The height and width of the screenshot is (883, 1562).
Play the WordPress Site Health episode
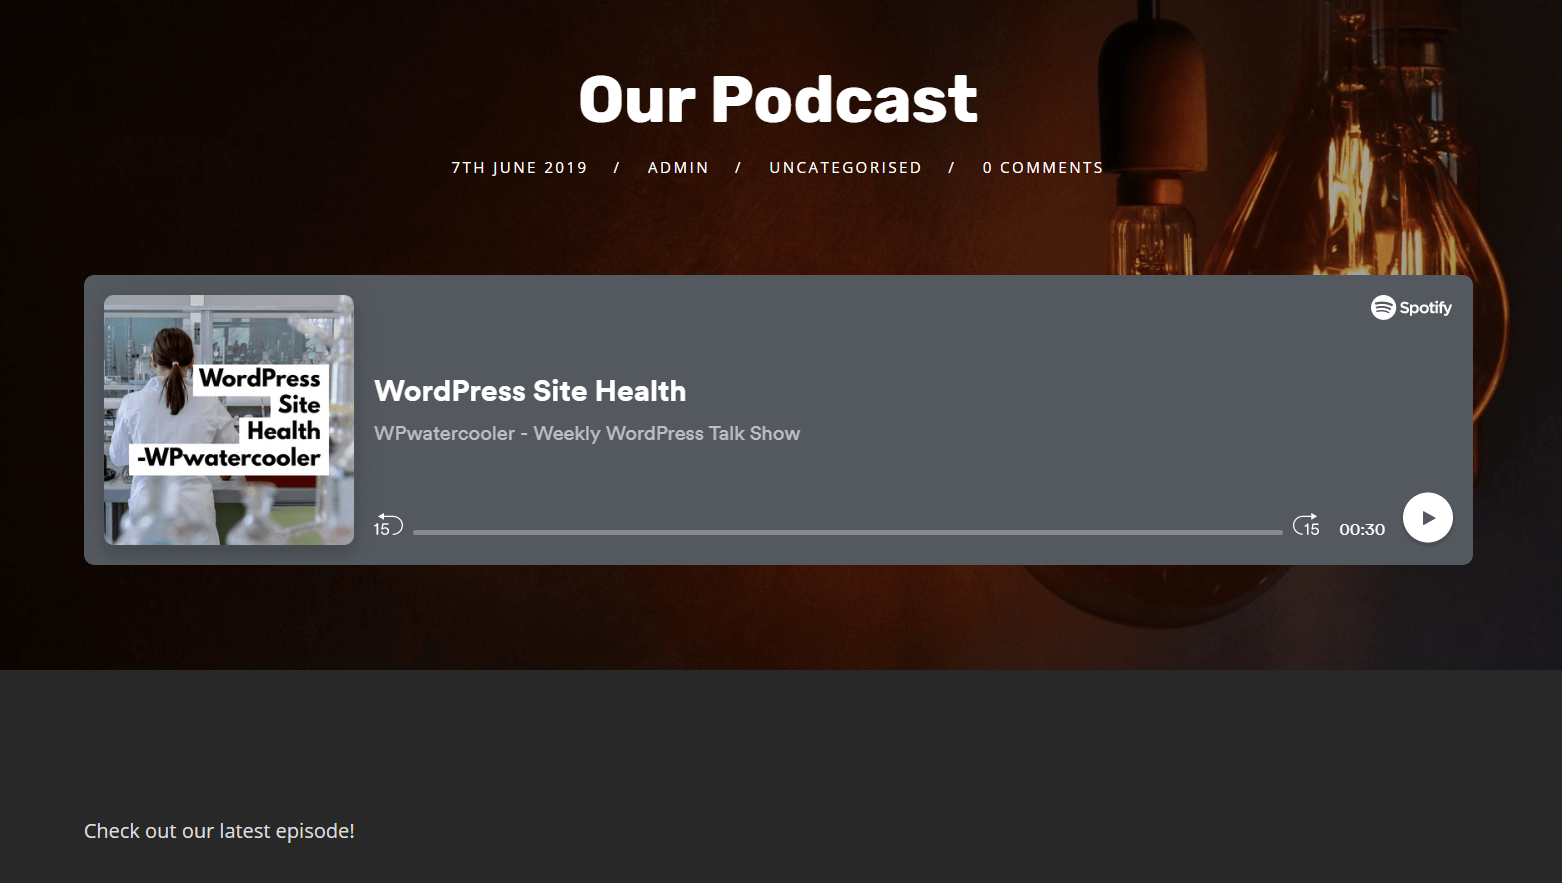[x=1427, y=518]
